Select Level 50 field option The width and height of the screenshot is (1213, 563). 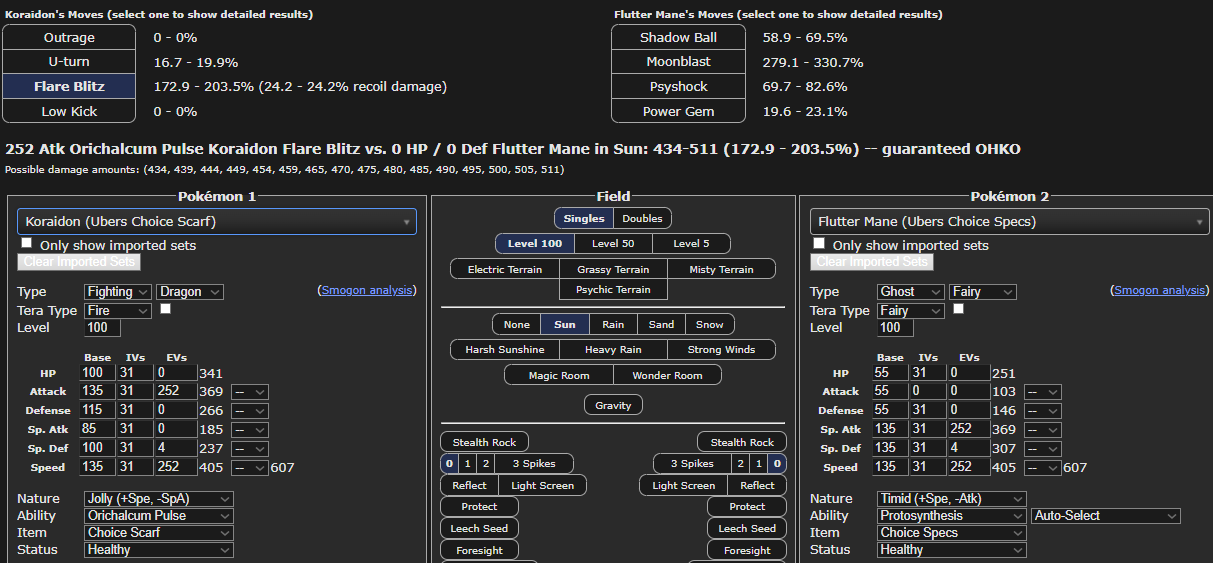click(x=613, y=243)
